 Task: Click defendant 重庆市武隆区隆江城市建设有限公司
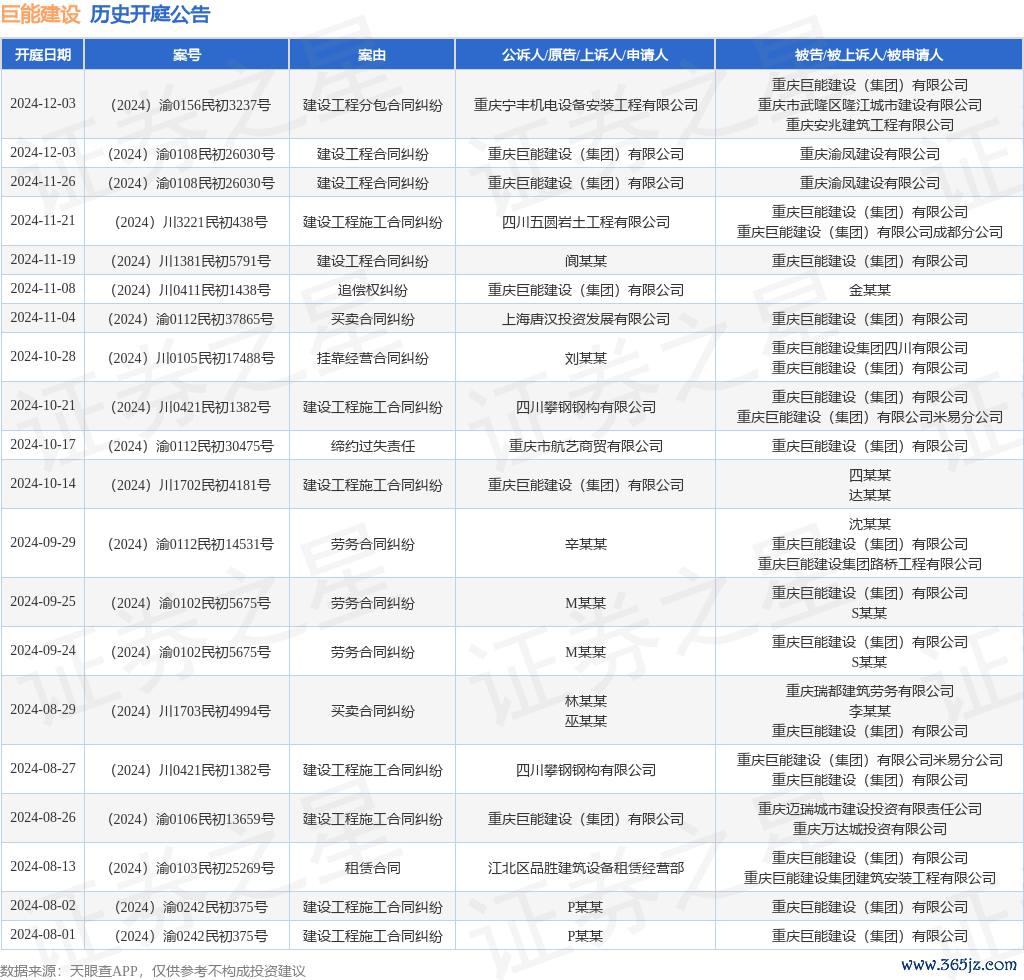pyautogui.click(x=870, y=105)
